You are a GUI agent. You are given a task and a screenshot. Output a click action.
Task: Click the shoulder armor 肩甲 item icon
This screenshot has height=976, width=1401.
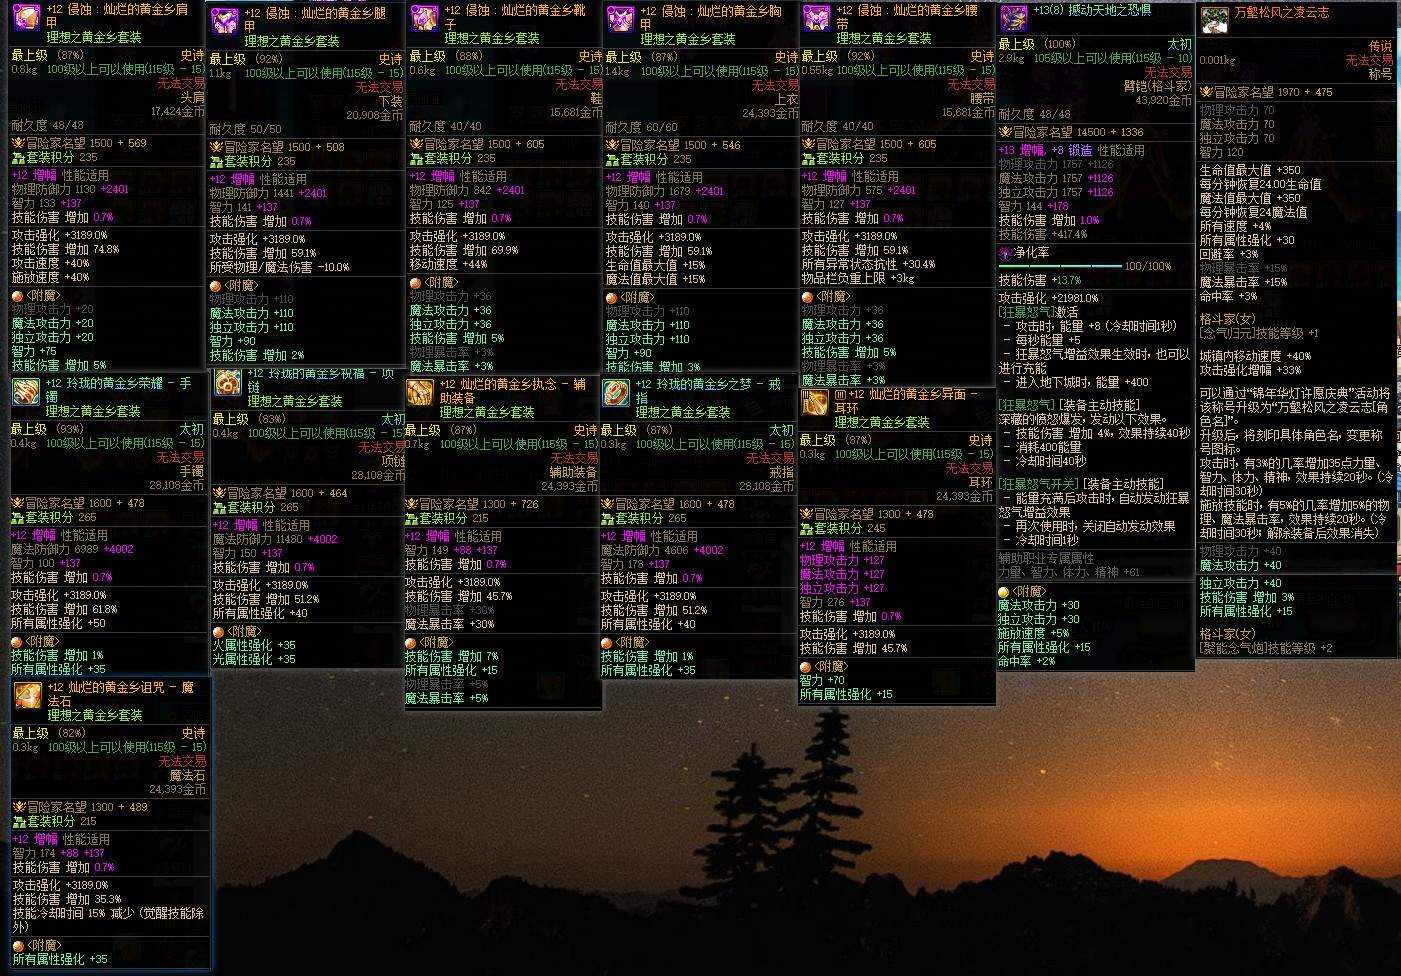pos(26,17)
